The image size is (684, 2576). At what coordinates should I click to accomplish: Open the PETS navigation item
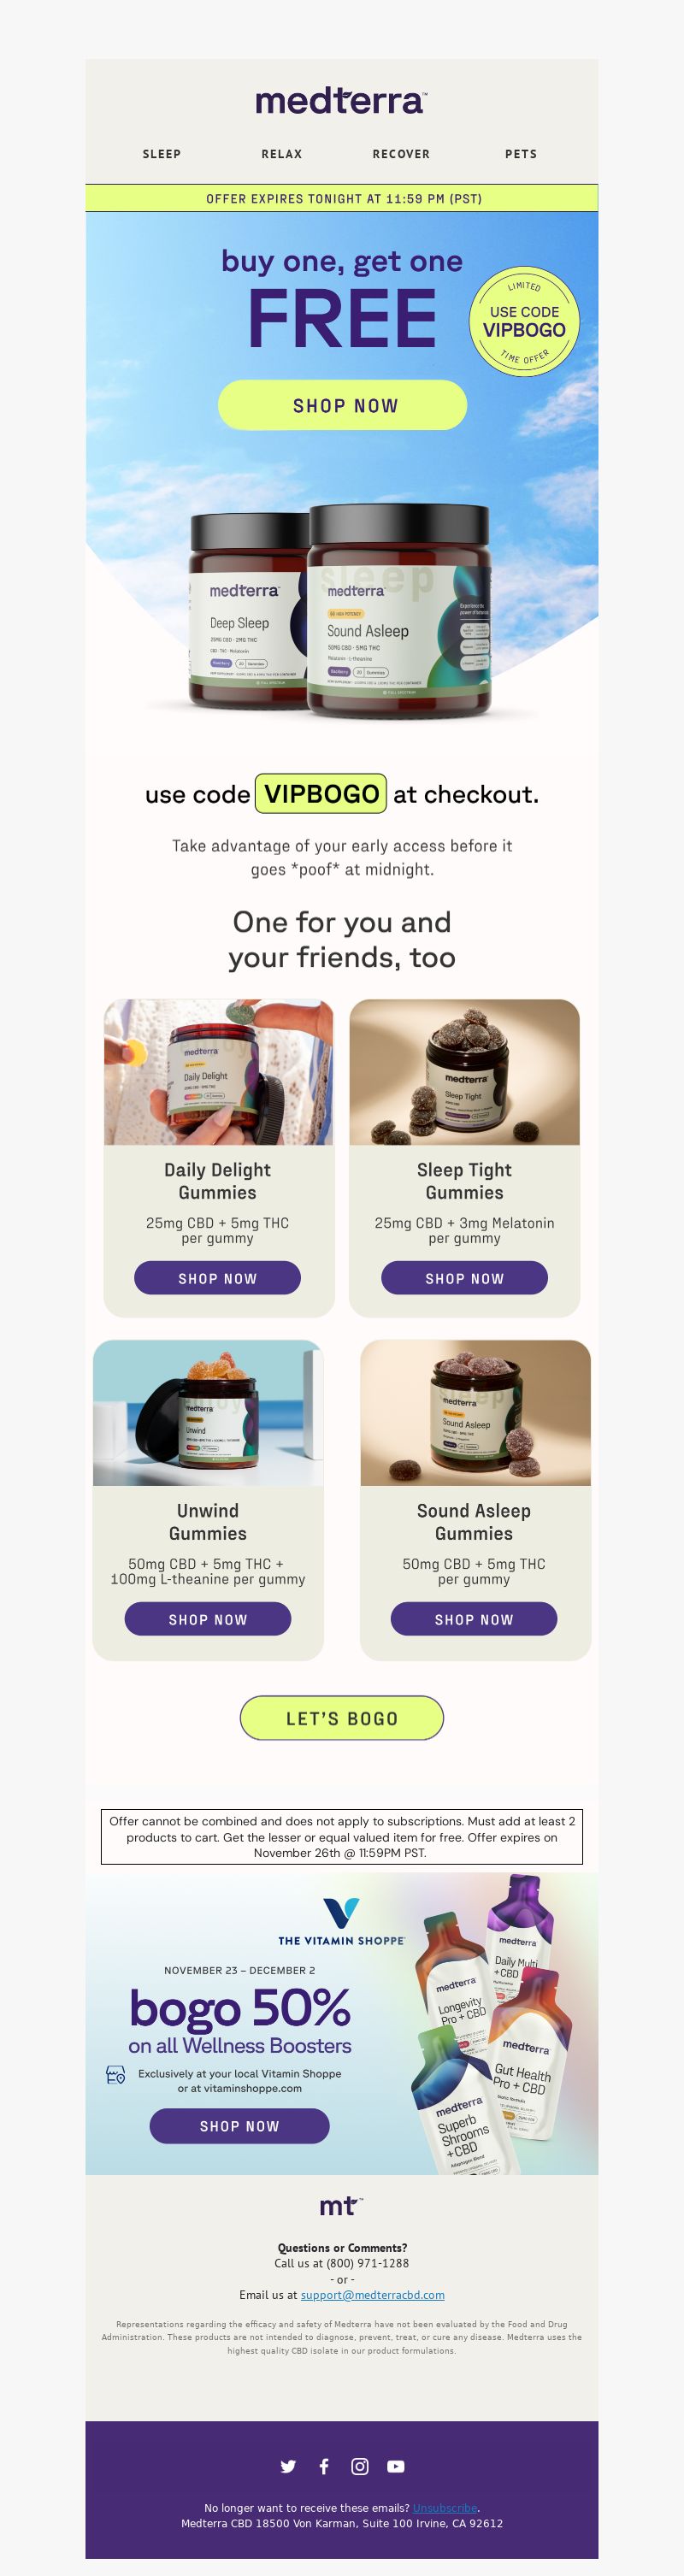pos(521,154)
